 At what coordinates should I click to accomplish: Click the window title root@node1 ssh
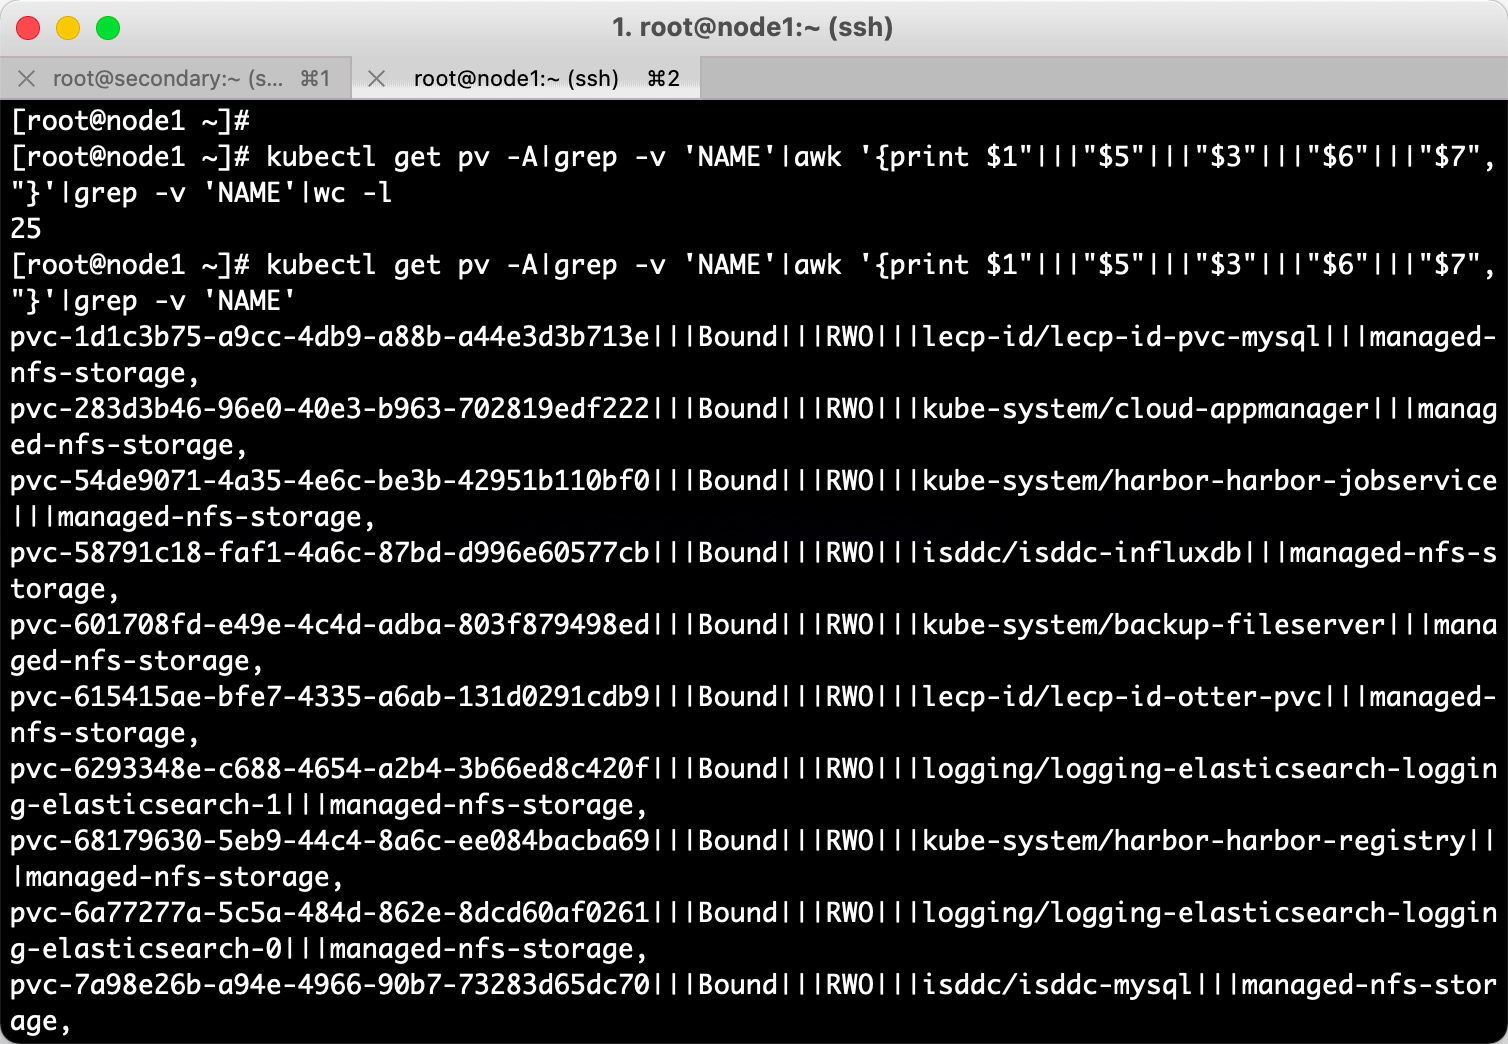[x=754, y=28]
